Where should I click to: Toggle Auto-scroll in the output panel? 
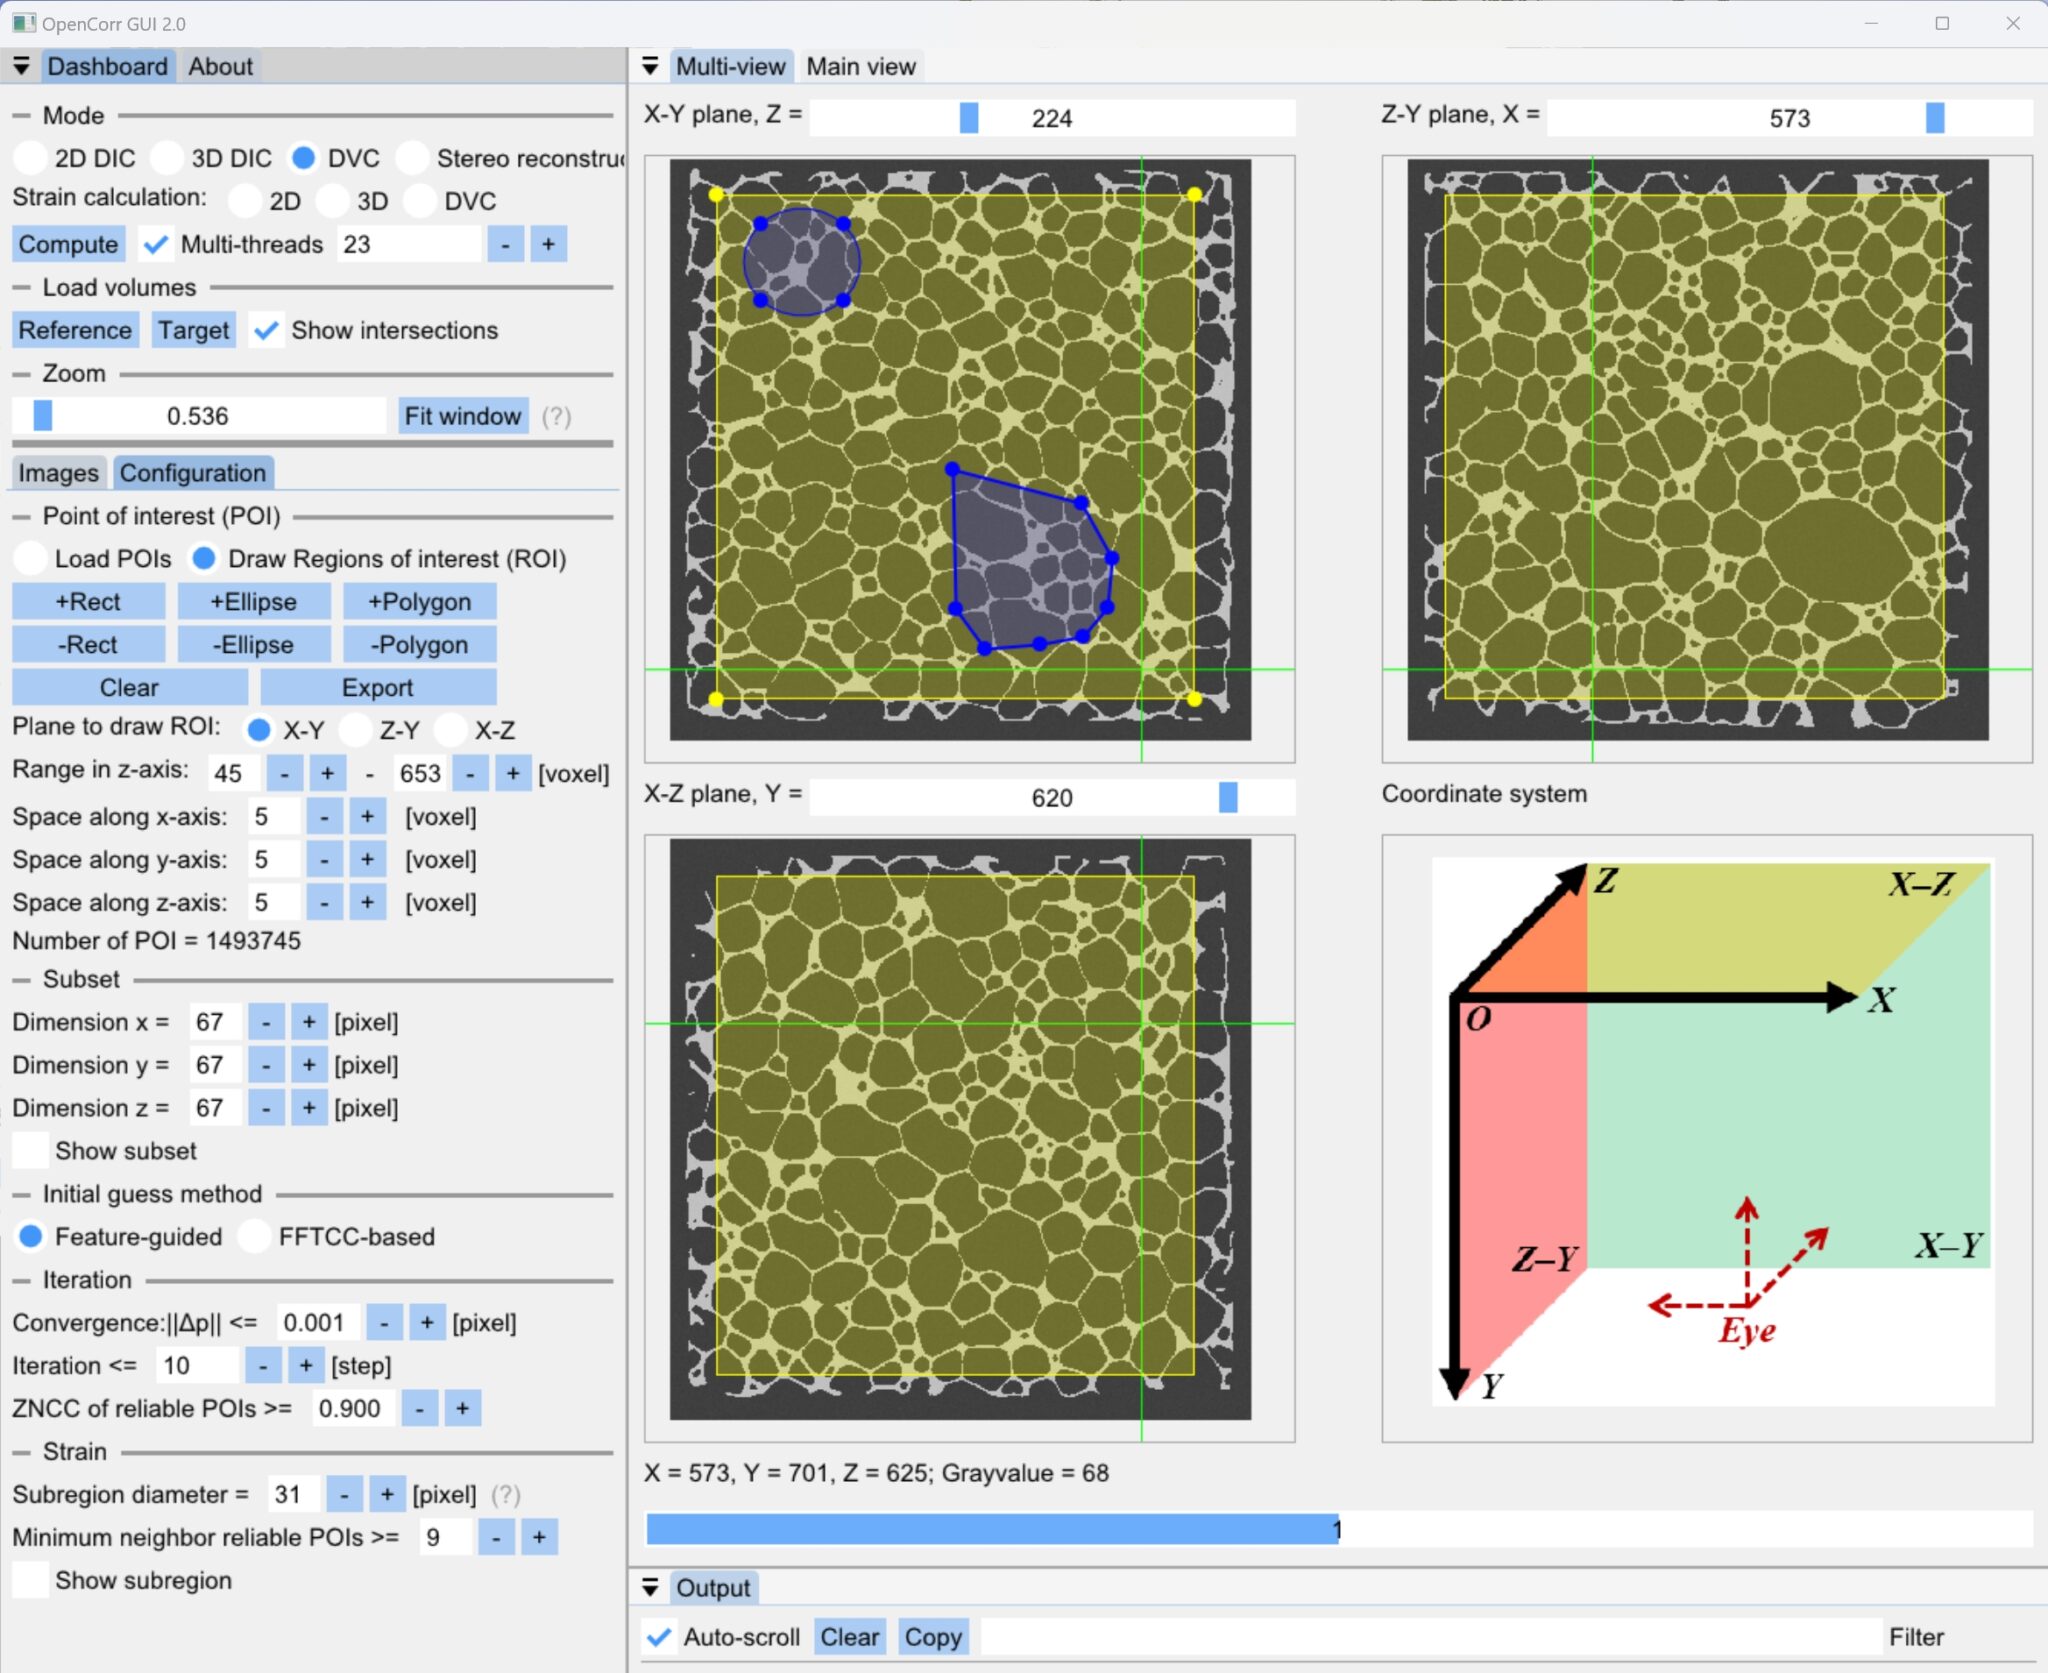[659, 1636]
